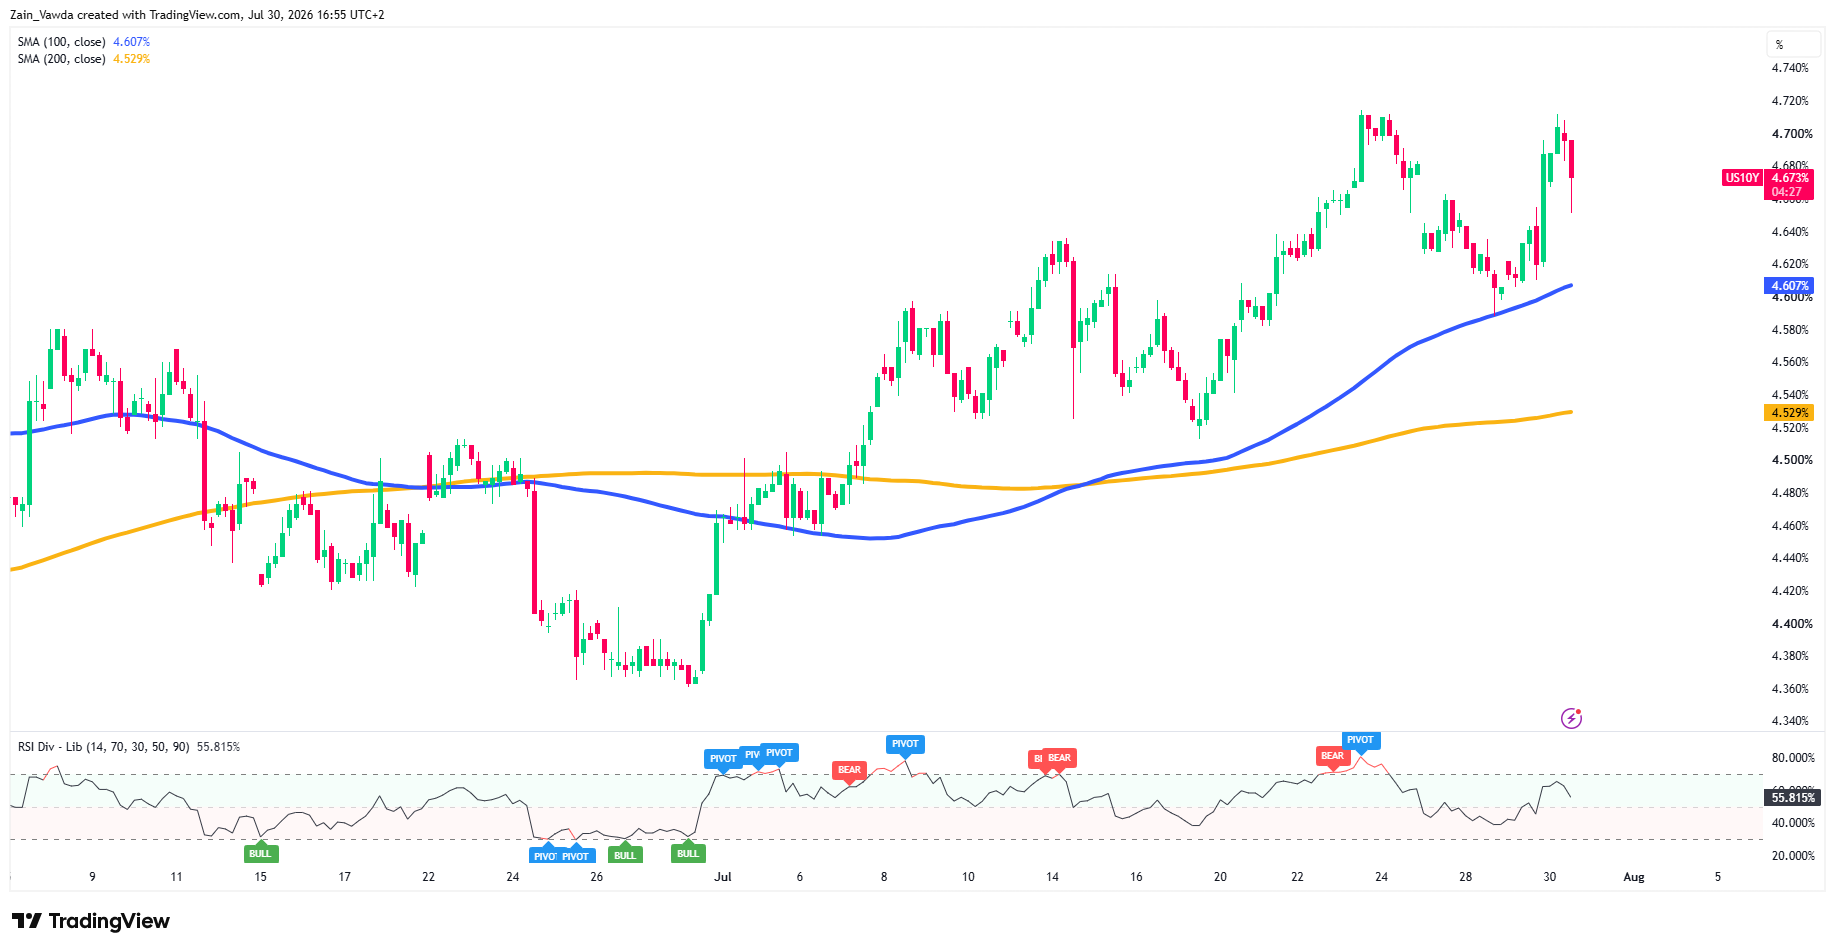
Task: Click the 4.500% price axis label
Action: click(1791, 460)
